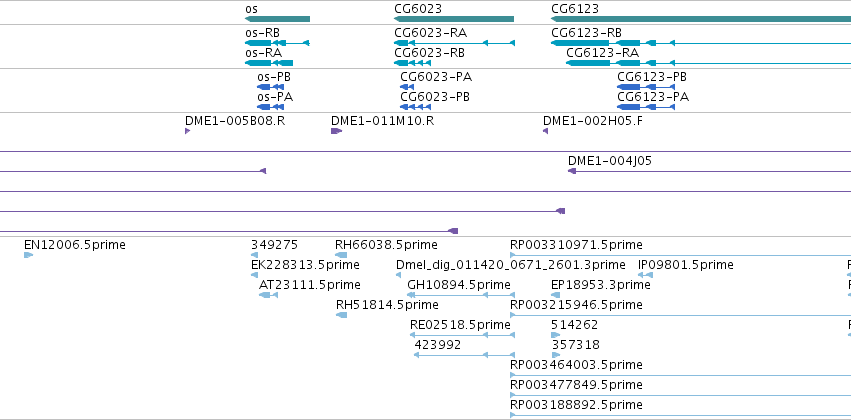The image size is (851, 420).
Task: Click the CG6023-RB transcript feature
Action: [412, 63]
